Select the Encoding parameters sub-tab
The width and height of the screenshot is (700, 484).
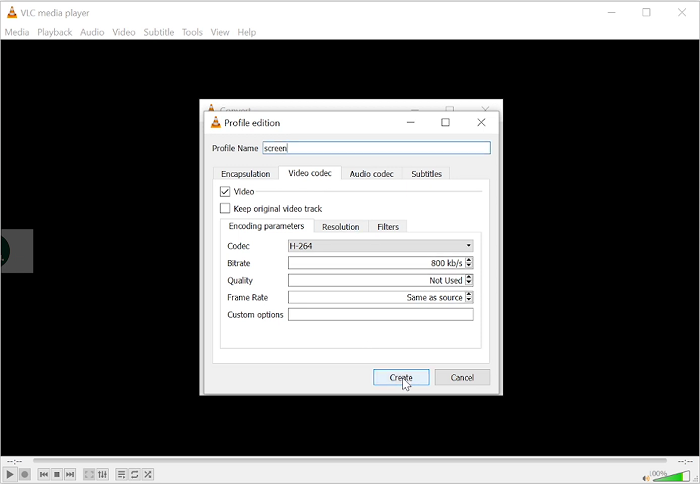pos(267,226)
